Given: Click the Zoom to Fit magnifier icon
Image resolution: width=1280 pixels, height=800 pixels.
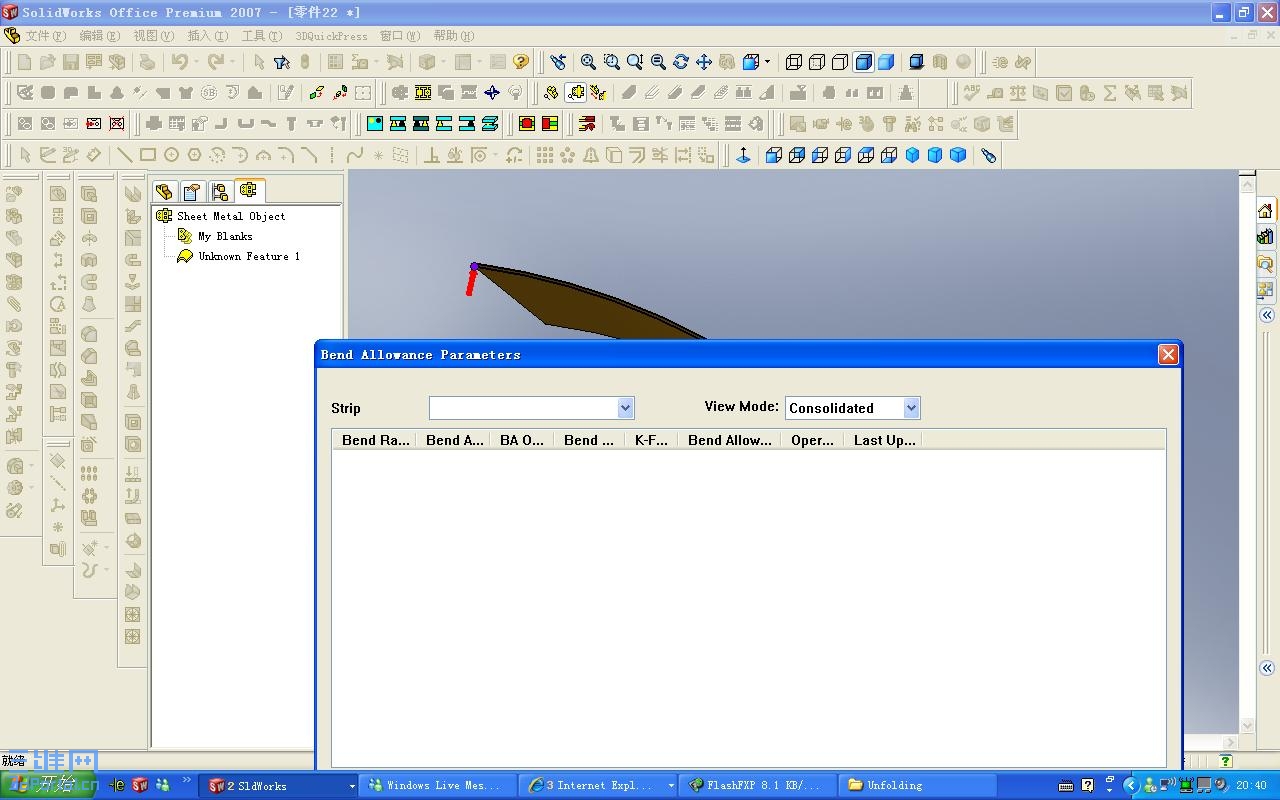Looking at the screenshot, I should click(588, 62).
